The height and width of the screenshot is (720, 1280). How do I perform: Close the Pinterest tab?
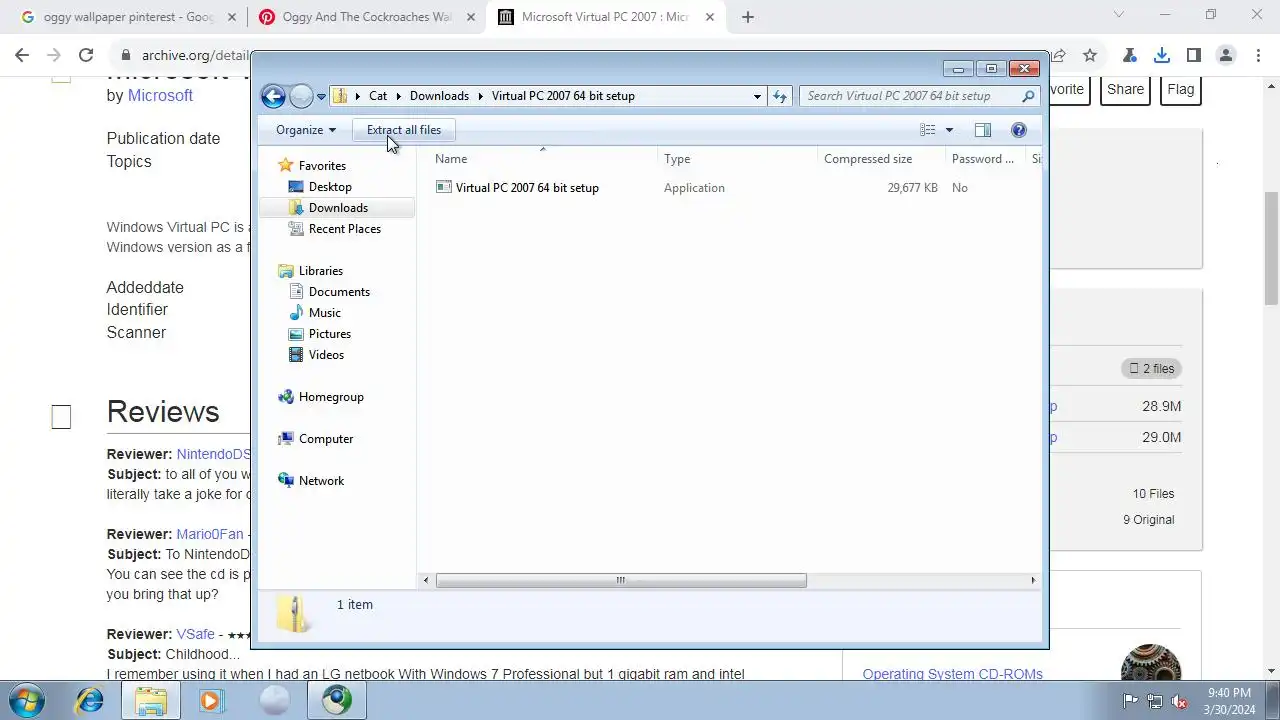pyautogui.click(x=471, y=17)
